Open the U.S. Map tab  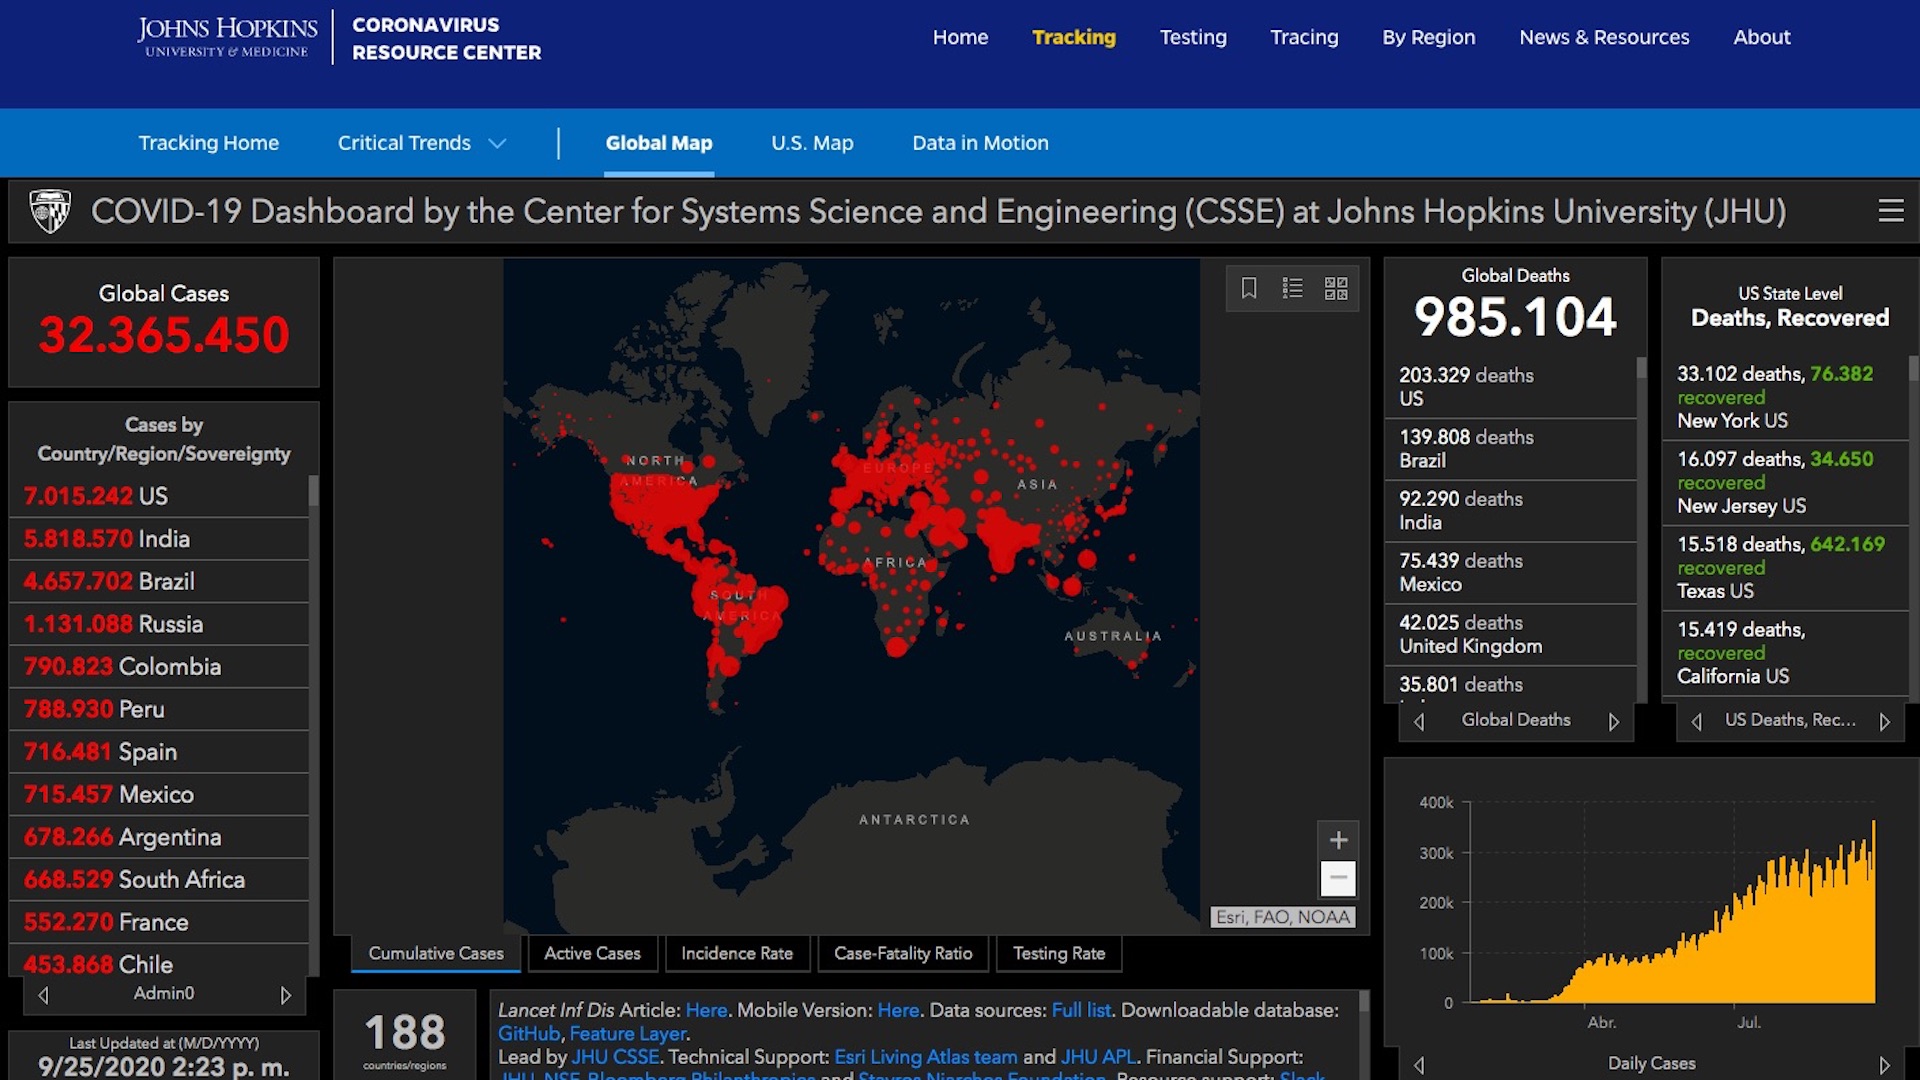(x=812, y=143)
